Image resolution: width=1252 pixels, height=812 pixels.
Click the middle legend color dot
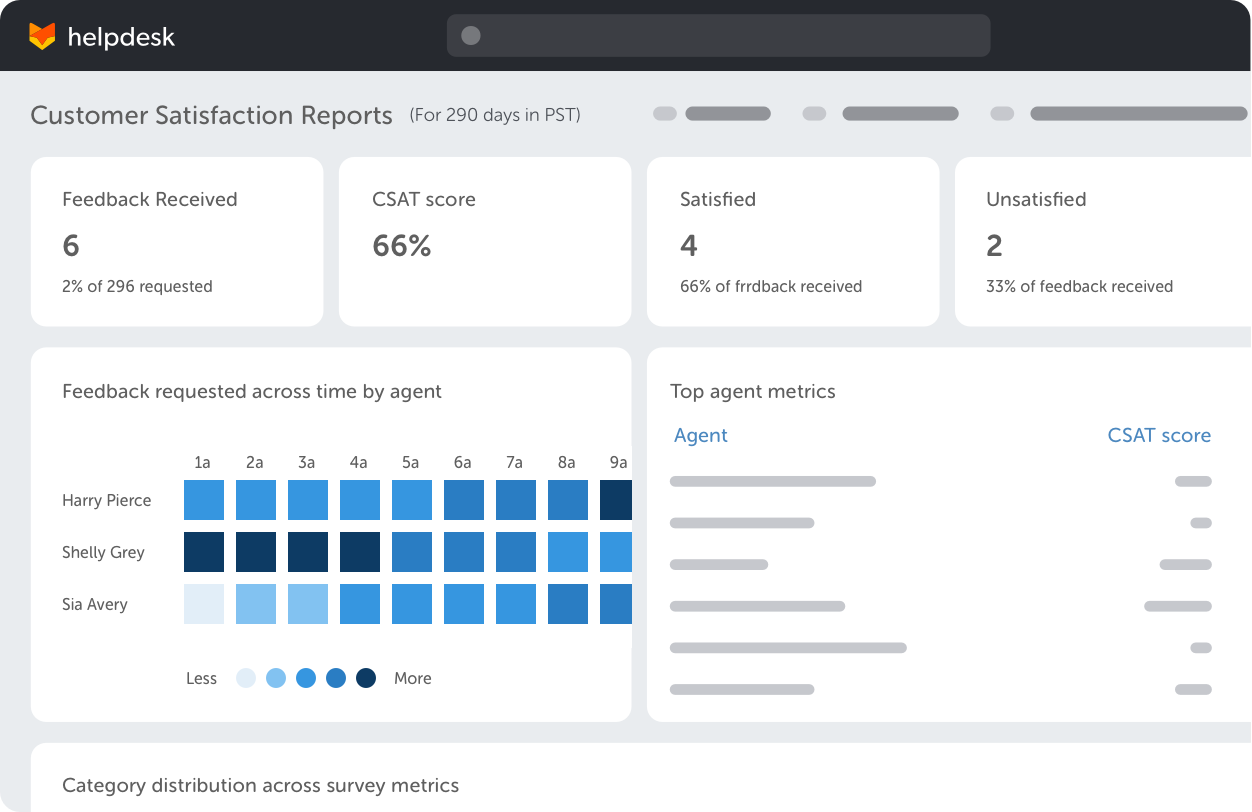[306, 678]
